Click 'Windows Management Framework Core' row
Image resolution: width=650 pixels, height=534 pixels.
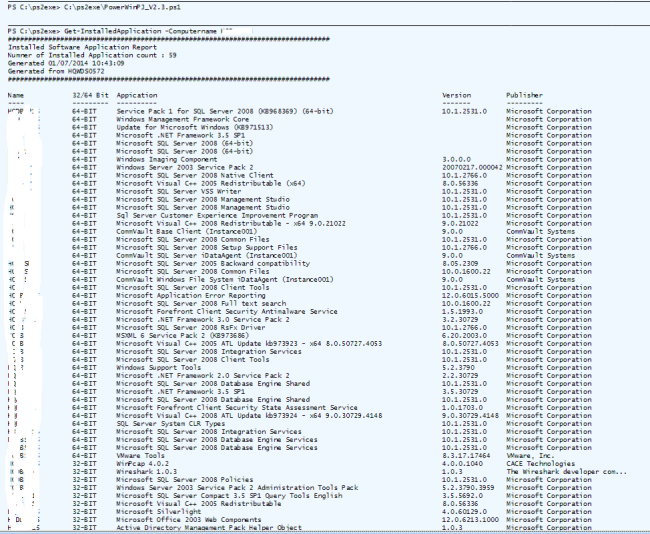[182, 119]
